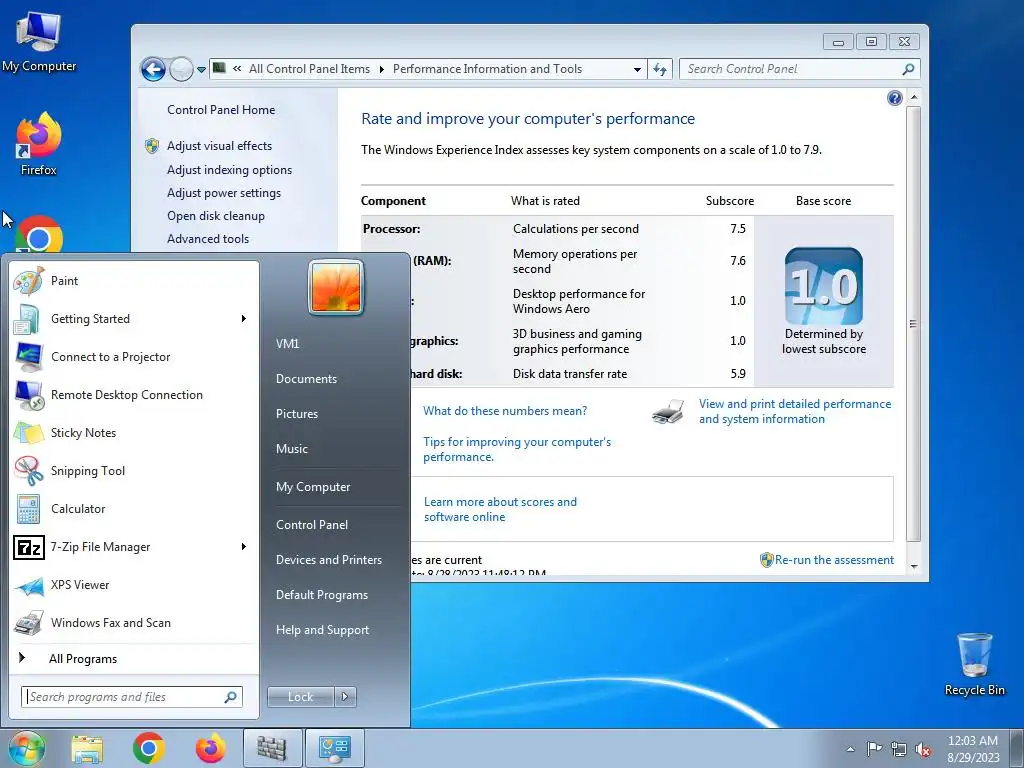
Task: Show hidden tray icons arrow
Action: (850, 749)
